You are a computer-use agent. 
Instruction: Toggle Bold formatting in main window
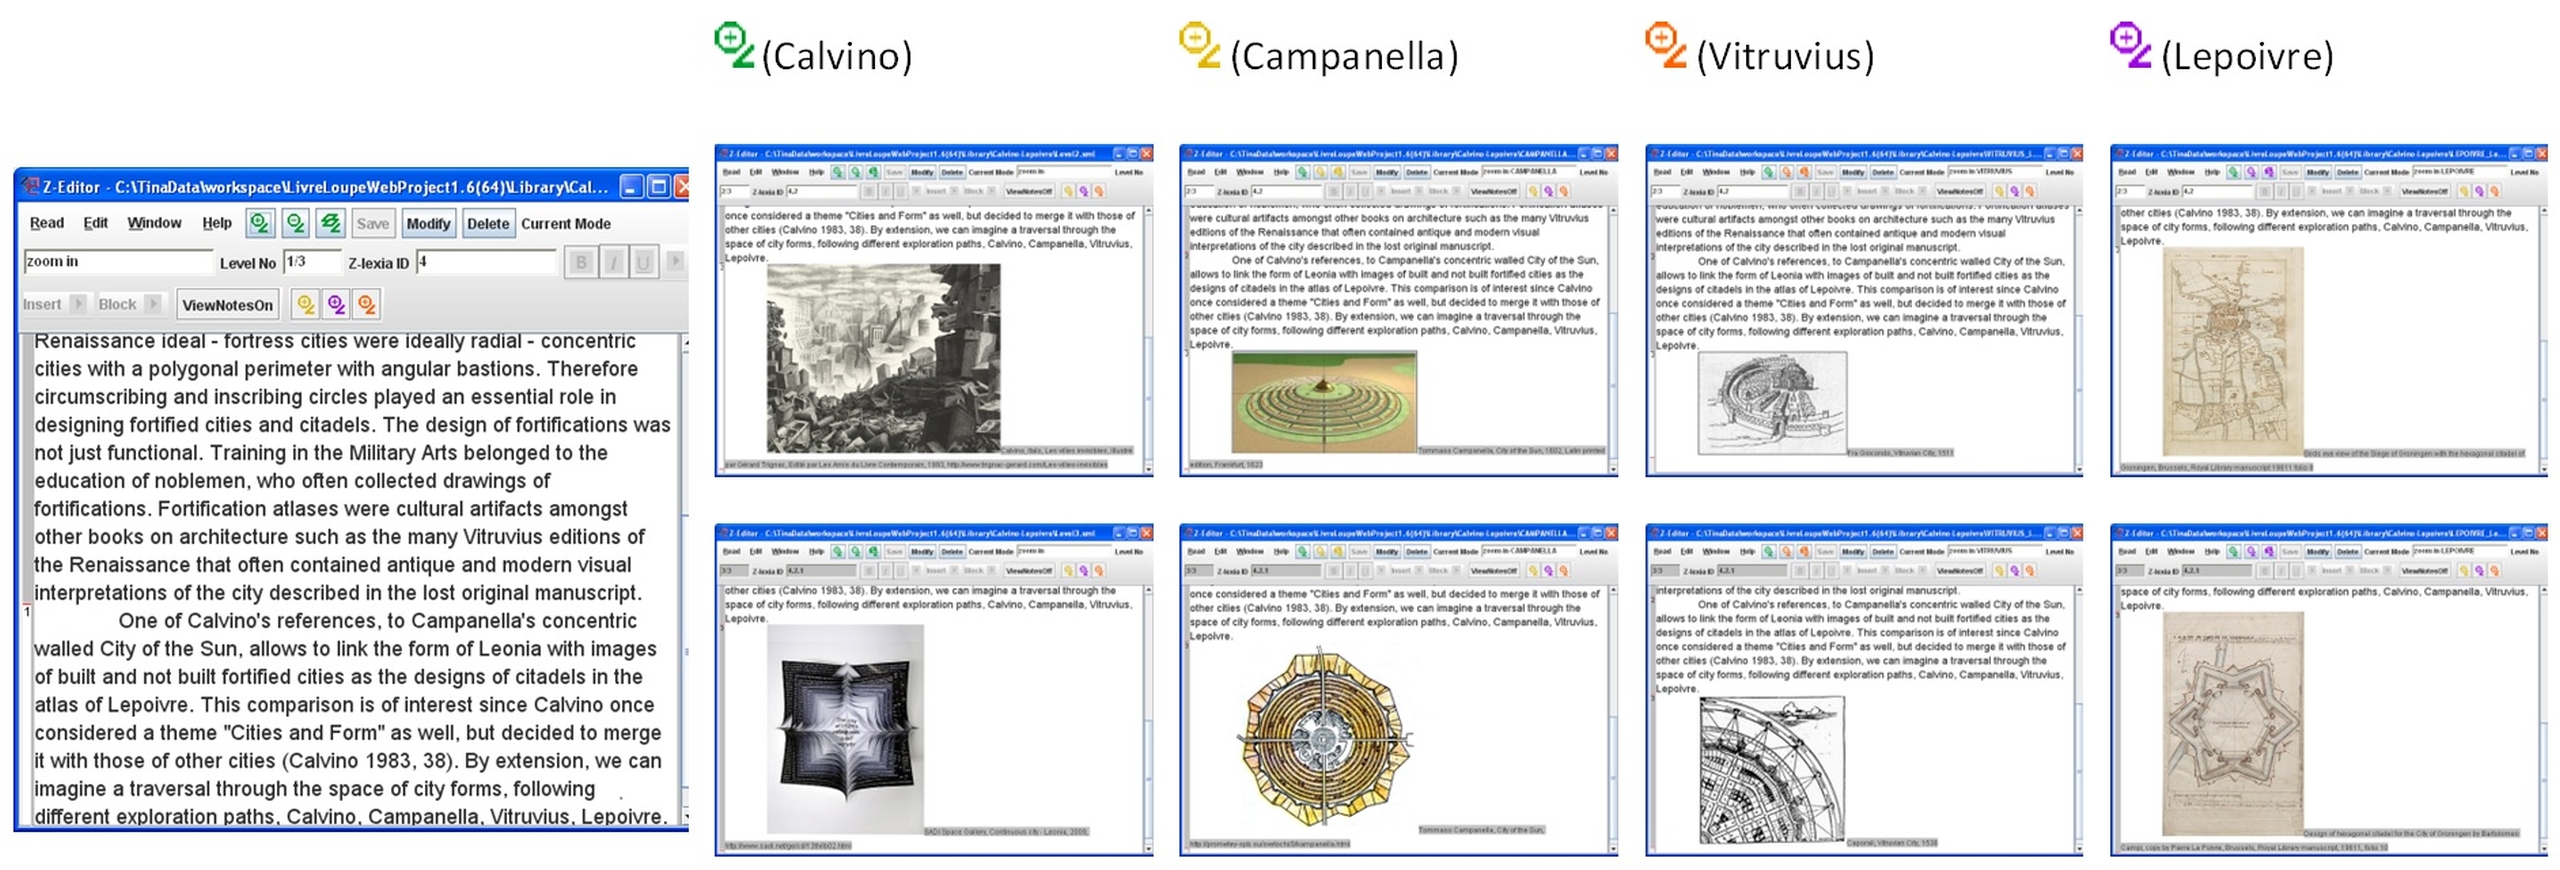581,263
